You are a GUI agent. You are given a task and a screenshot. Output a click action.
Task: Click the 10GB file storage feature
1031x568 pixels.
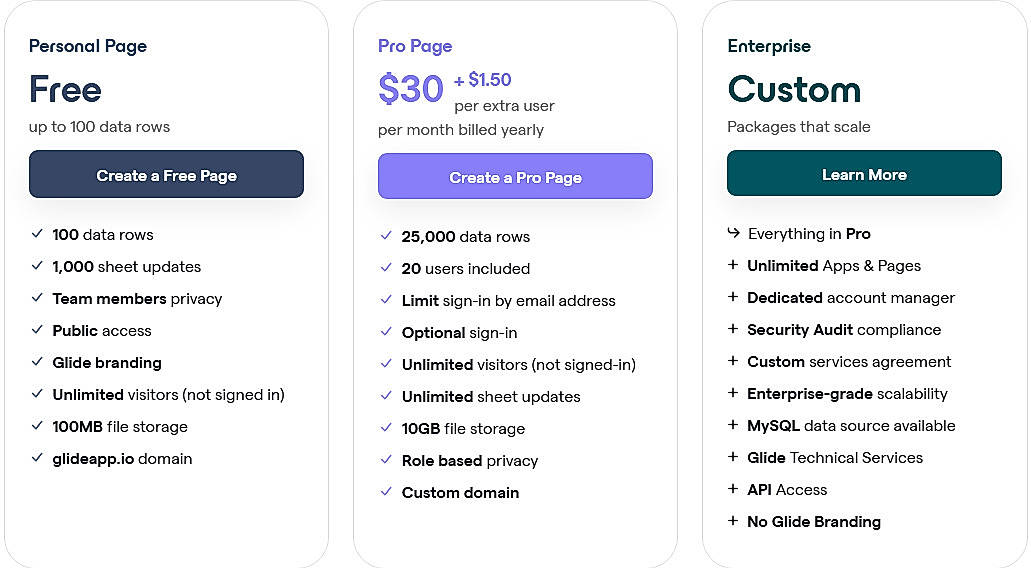463,428
